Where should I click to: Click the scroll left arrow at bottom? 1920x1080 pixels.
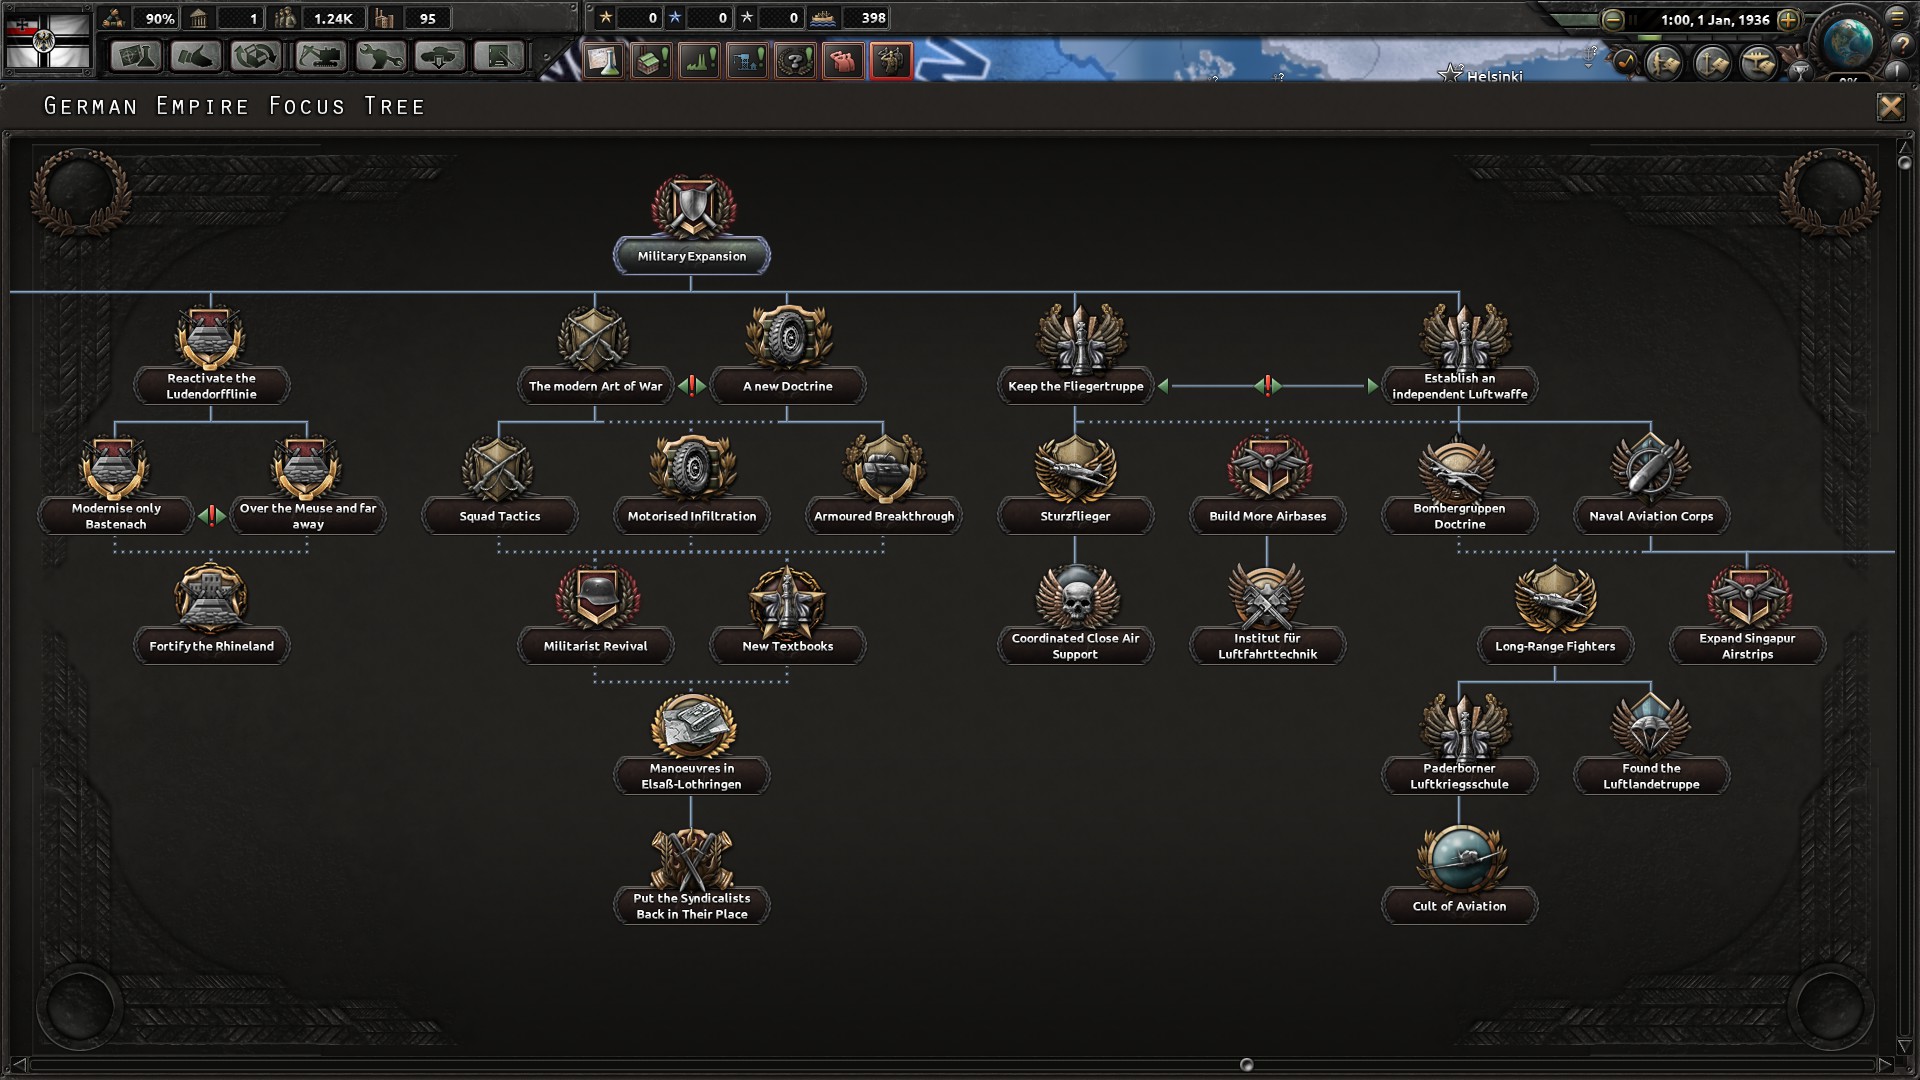17,1065
